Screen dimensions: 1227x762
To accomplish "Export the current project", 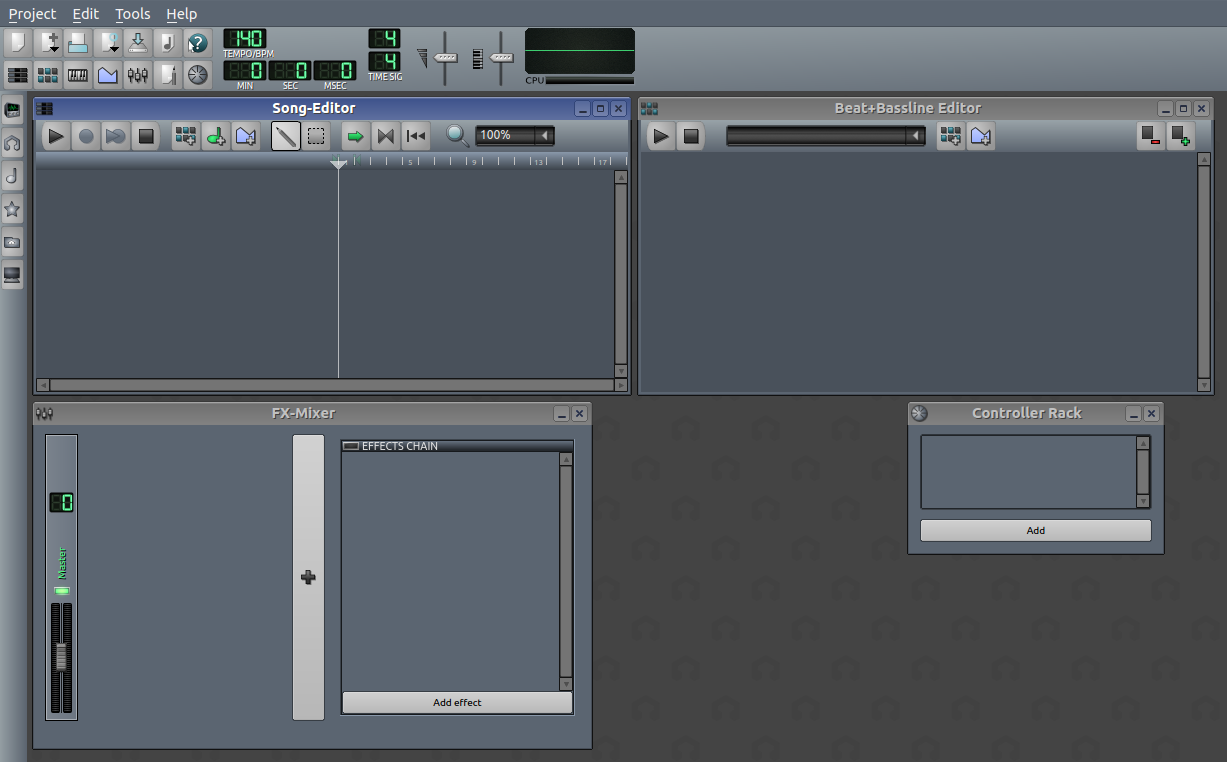I will (x=137, y=42).
